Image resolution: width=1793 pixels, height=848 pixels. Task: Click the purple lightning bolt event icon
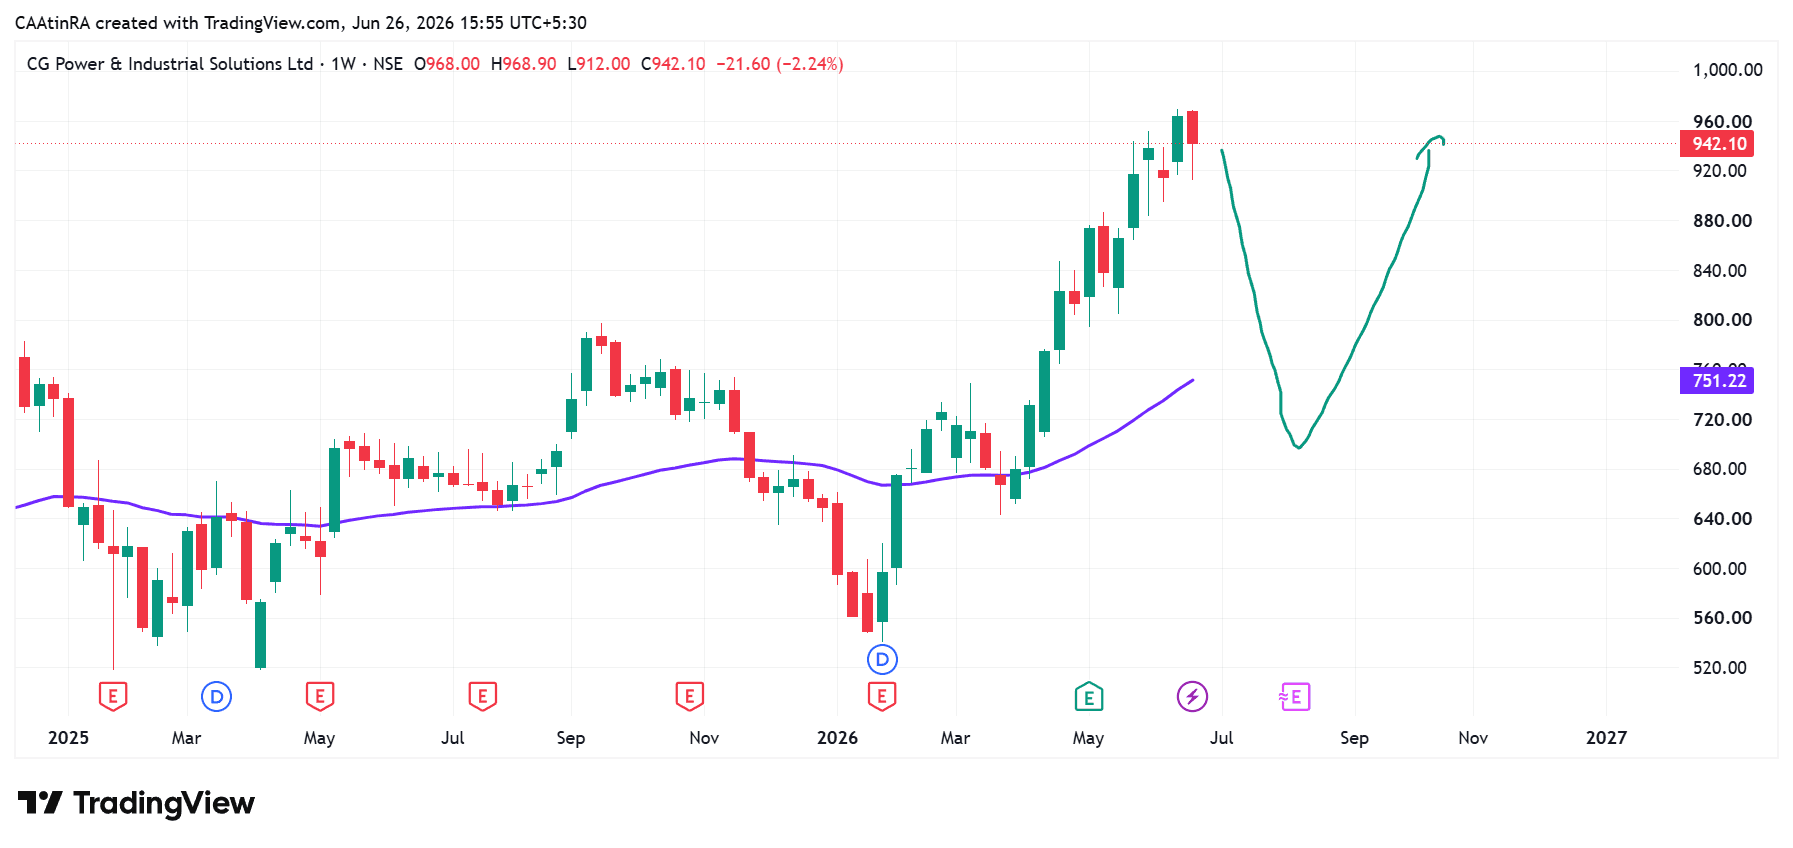click(1192, 696)
